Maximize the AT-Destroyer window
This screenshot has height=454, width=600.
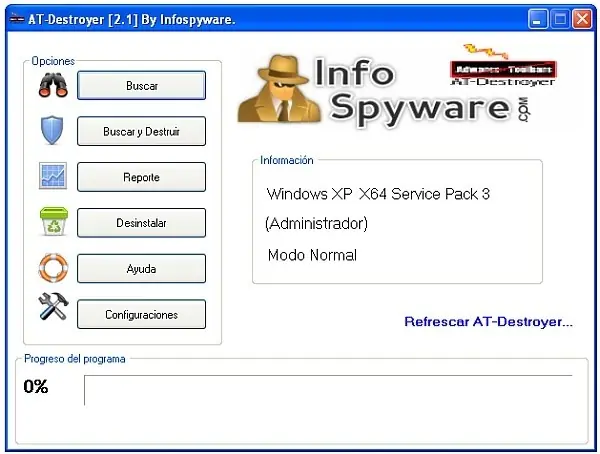click(x=560, y=18)
